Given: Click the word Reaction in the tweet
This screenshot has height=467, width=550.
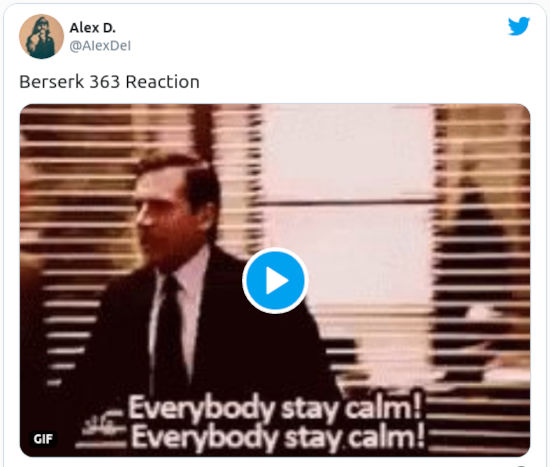Looking at the screenshot, I should click(163, 82).
